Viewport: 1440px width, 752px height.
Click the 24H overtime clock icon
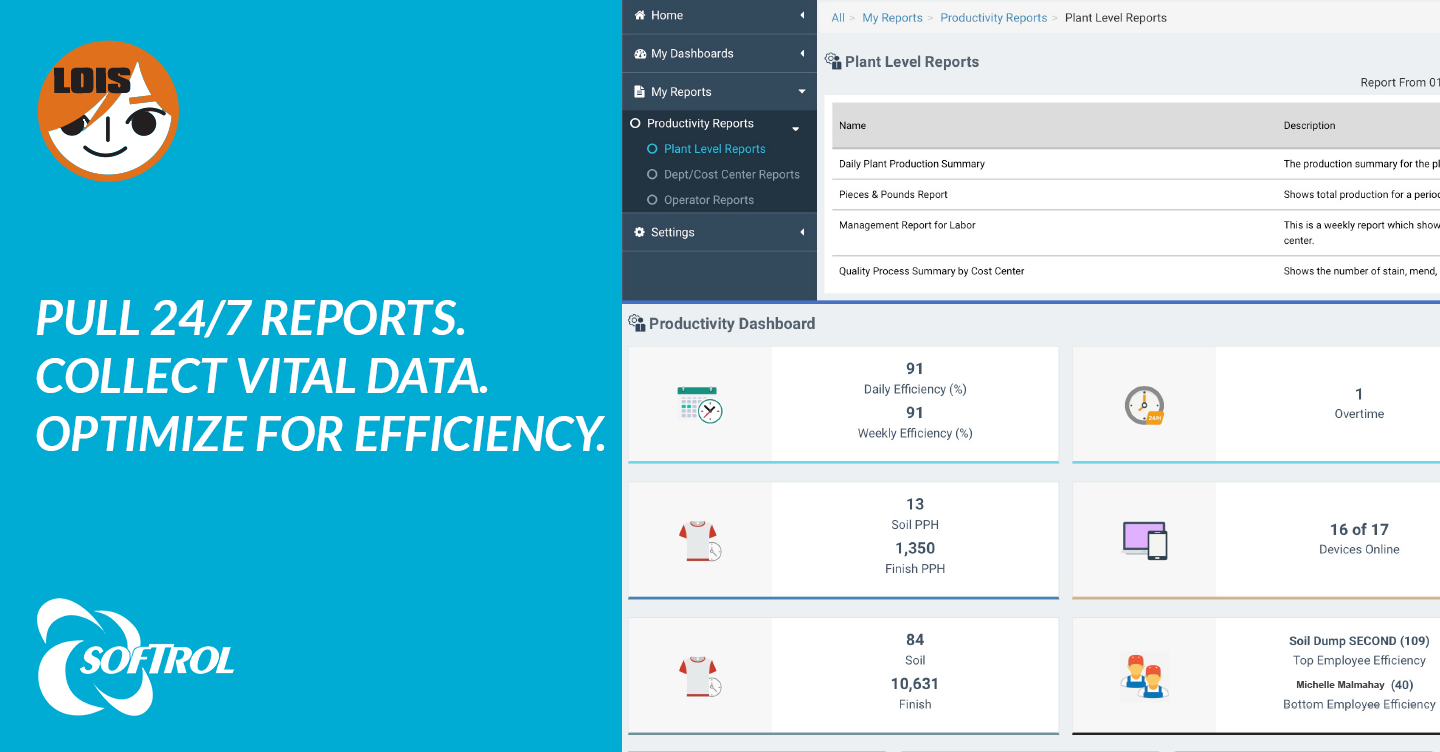[x=1144, y=405]
